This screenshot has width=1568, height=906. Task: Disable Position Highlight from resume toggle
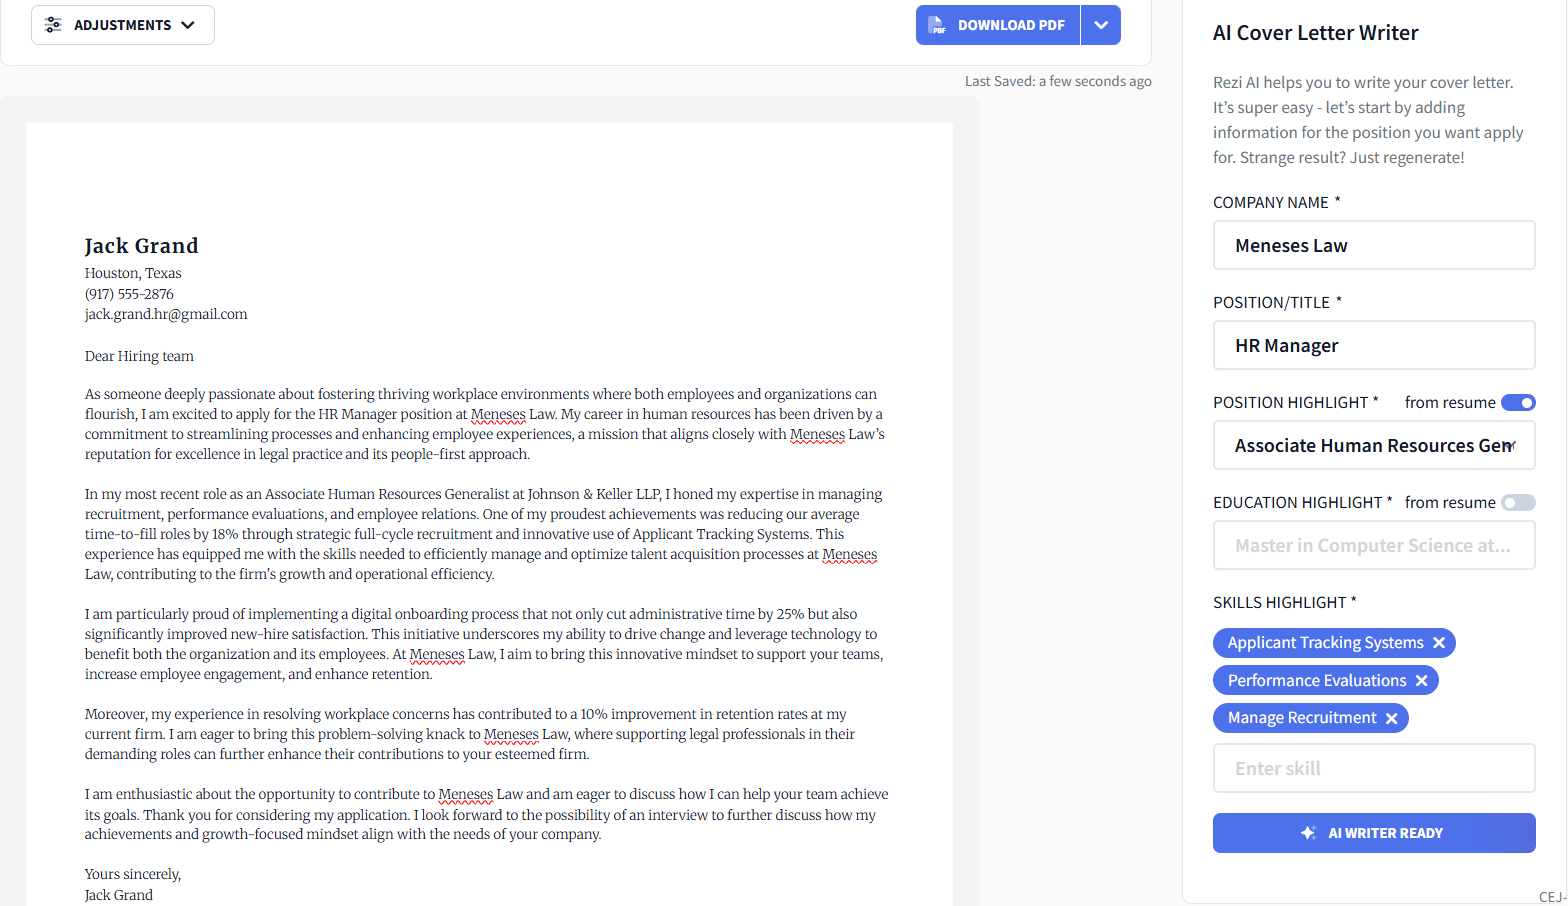pos(1518,403)
